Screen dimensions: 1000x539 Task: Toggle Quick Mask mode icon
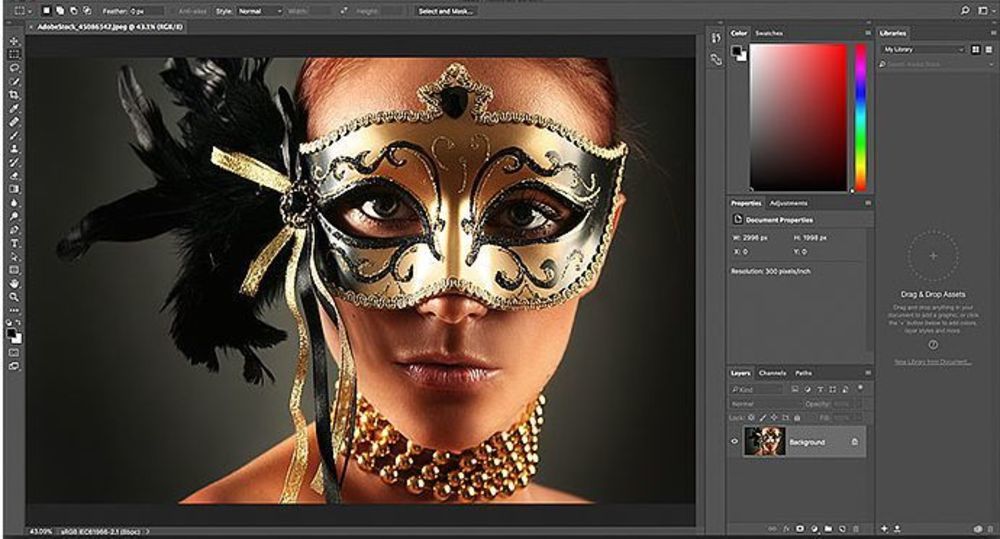click(x=14, y=352)
